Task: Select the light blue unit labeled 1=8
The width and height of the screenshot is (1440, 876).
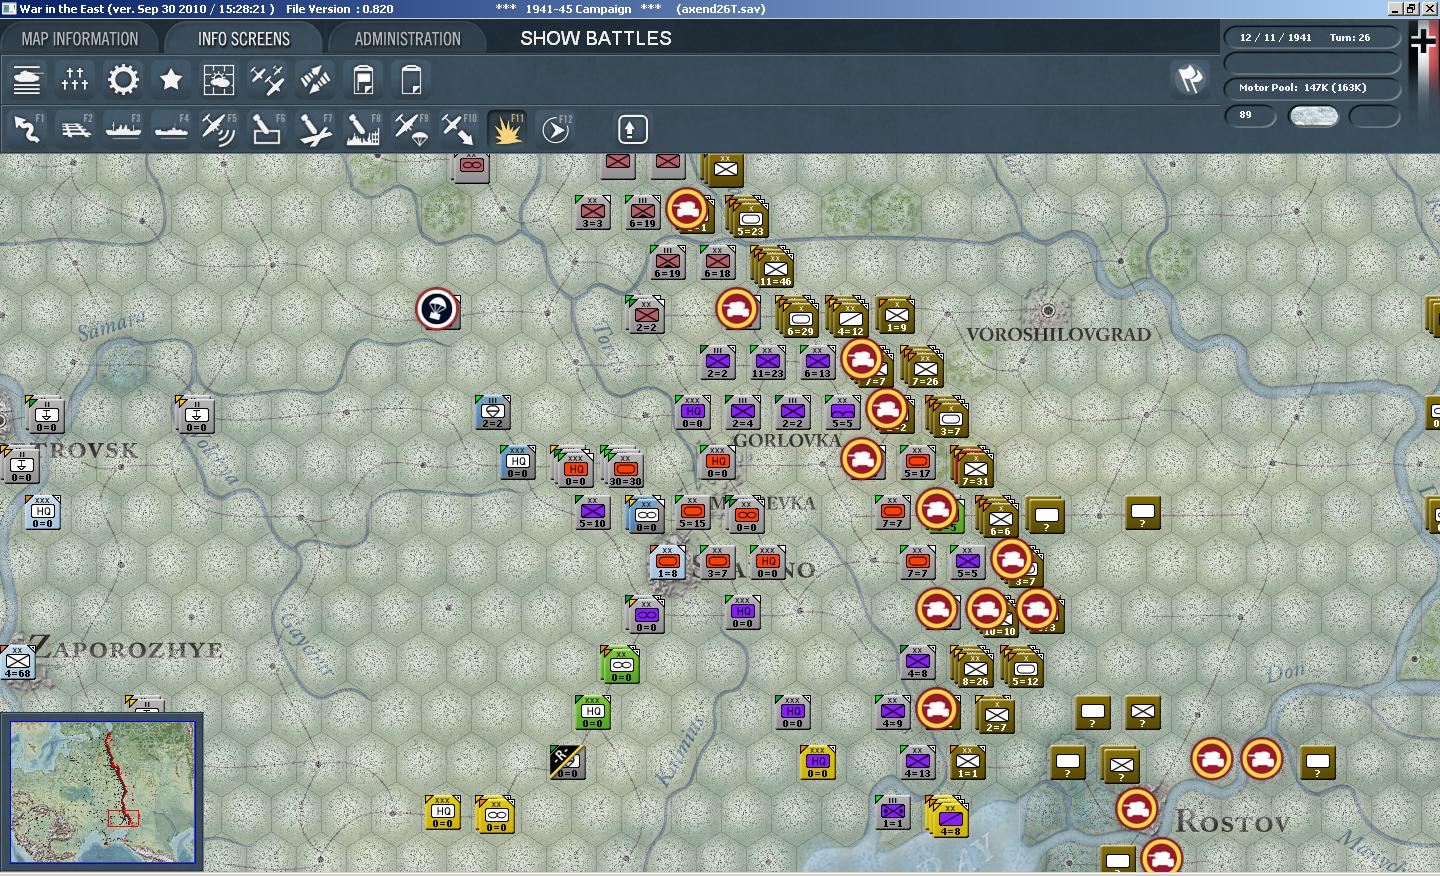Action: (x=667, y=561)
